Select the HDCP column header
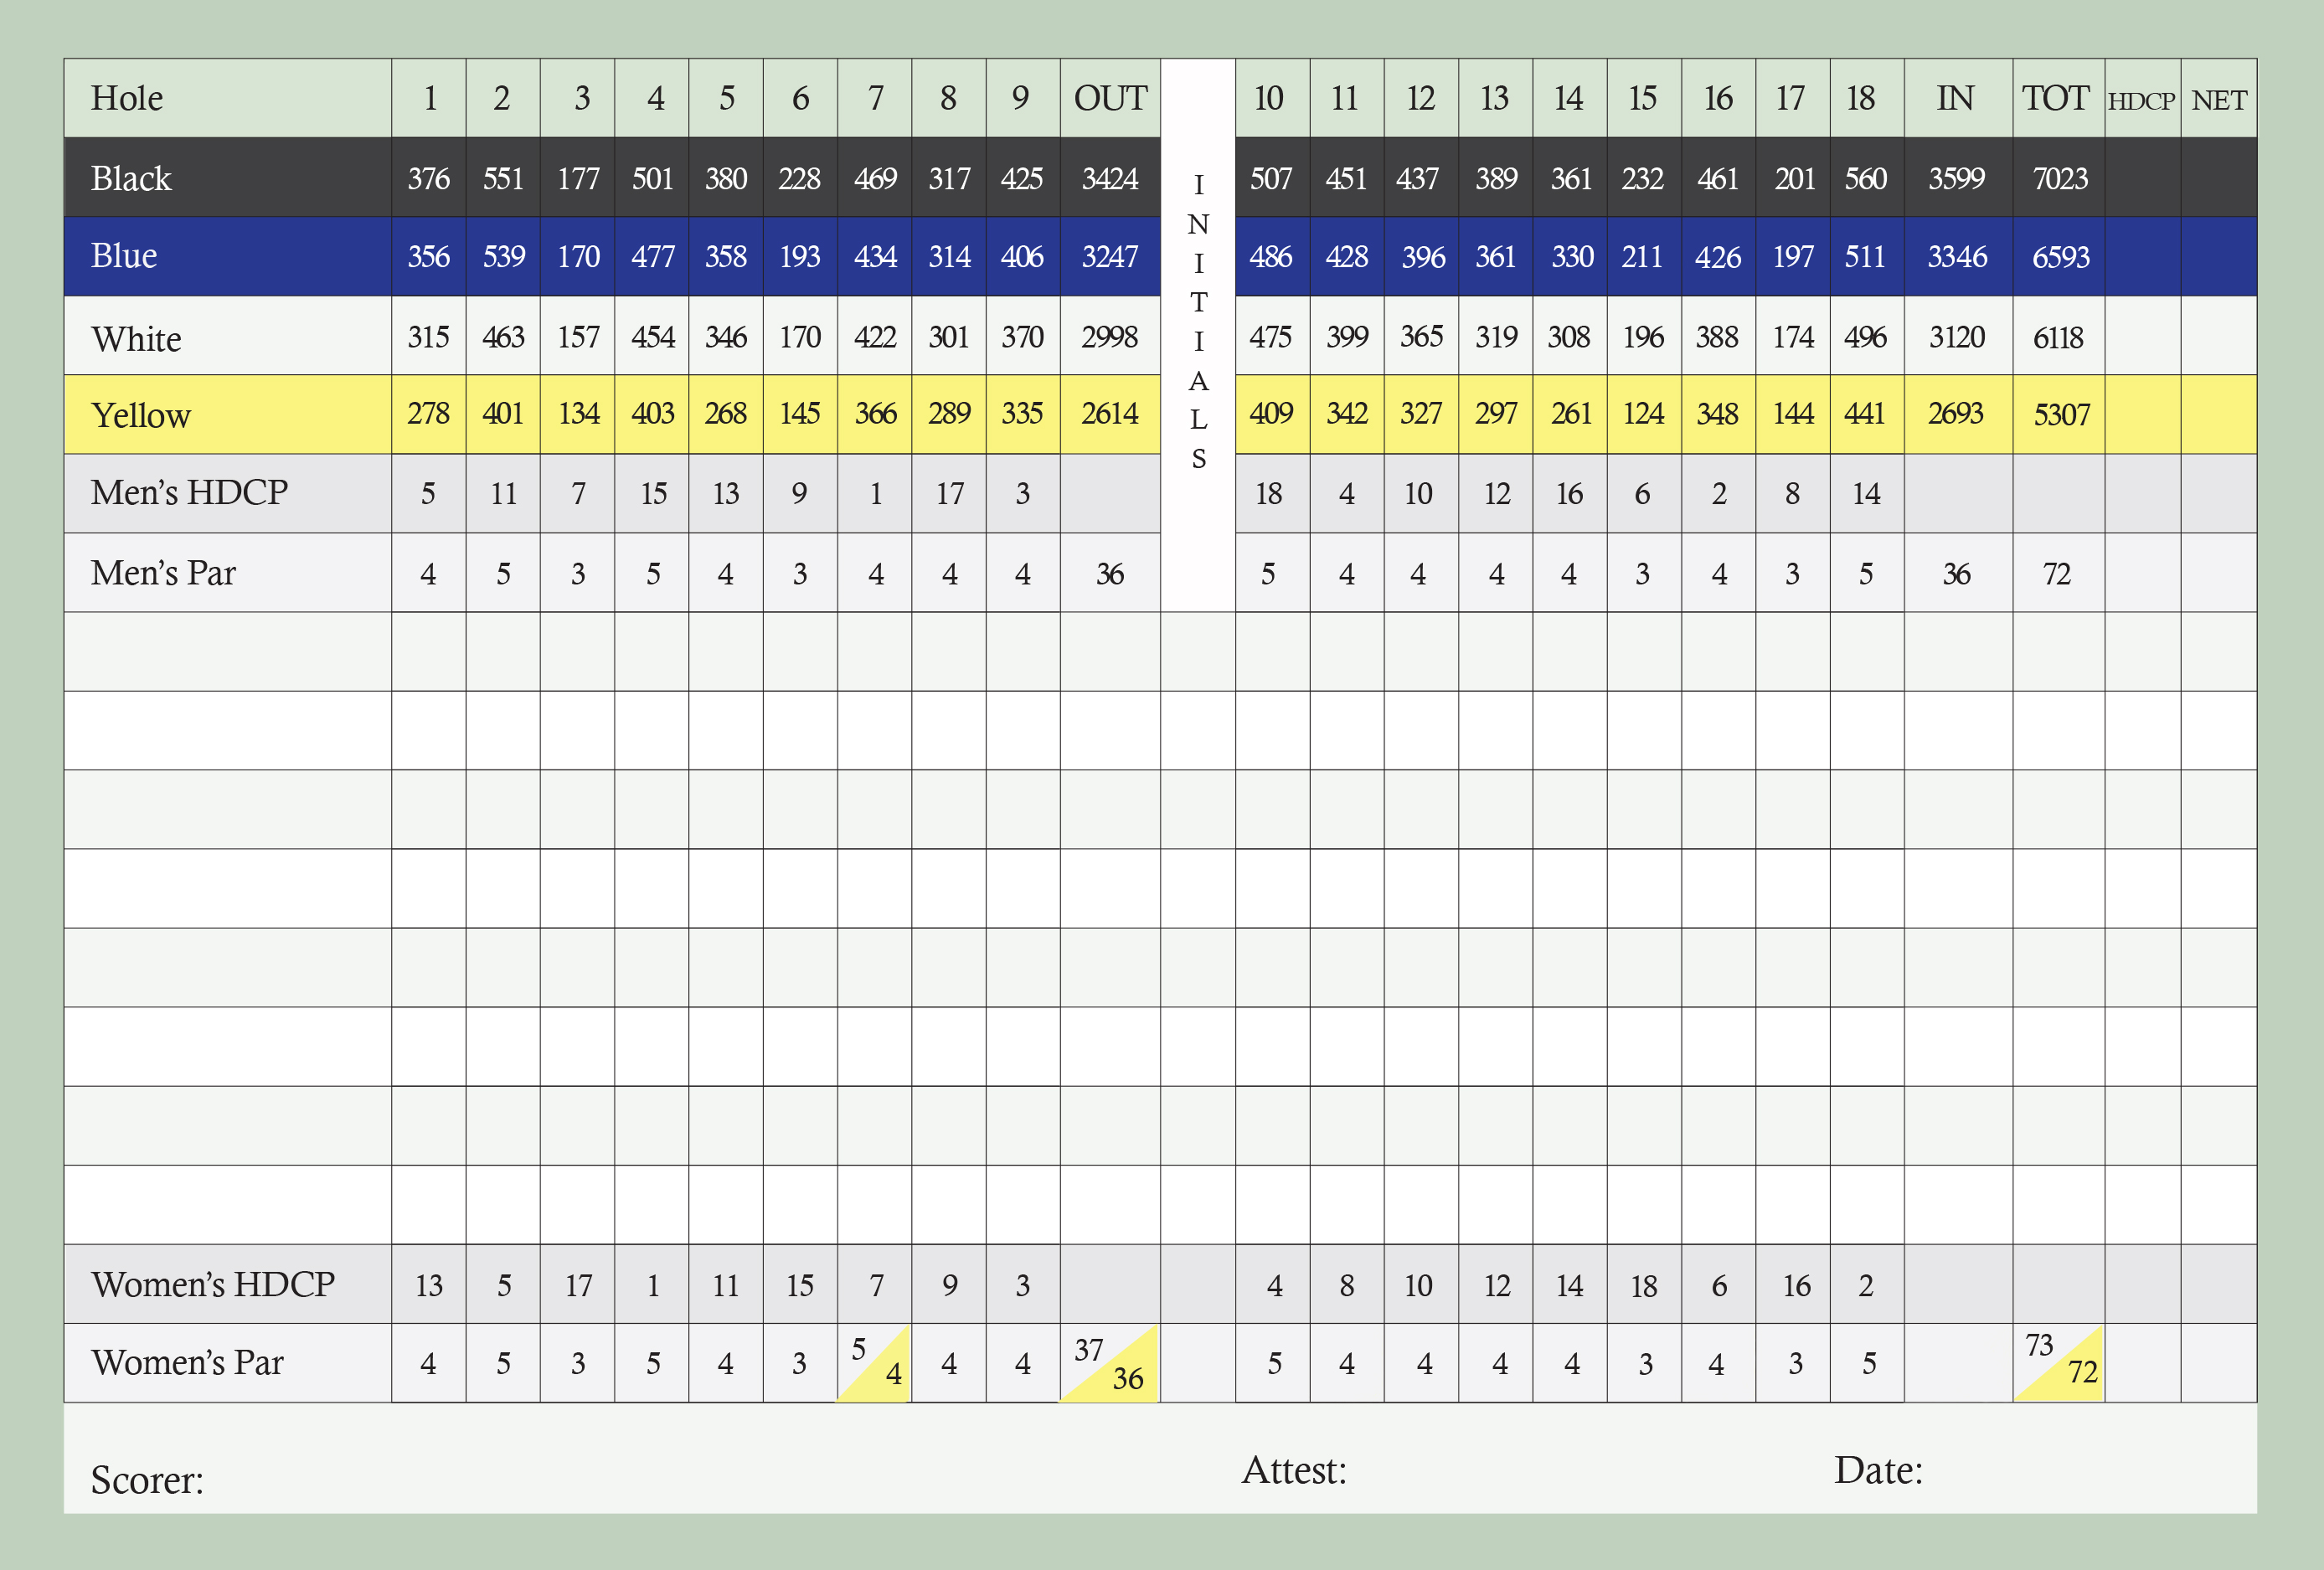Image resolution: width=2324 pixels, height=1570 pixels. click(x=2142, y=98)
